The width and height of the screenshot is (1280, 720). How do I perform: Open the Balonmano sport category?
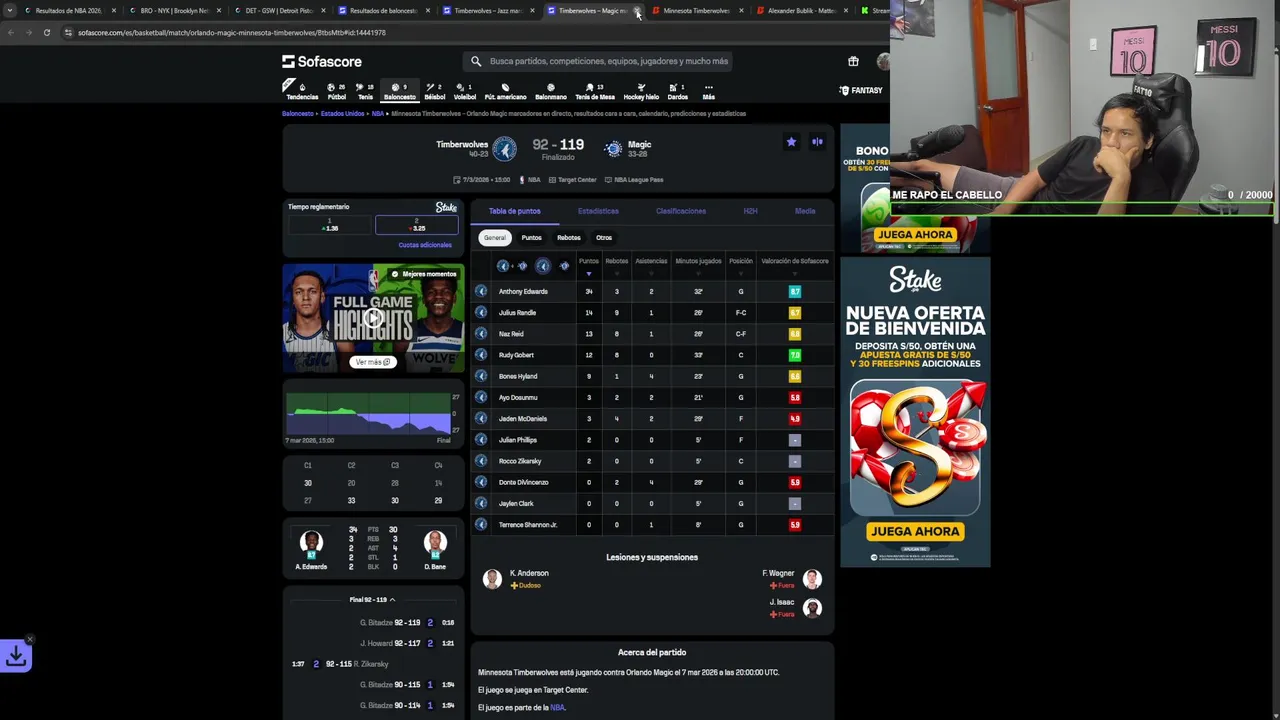point(550,91)
